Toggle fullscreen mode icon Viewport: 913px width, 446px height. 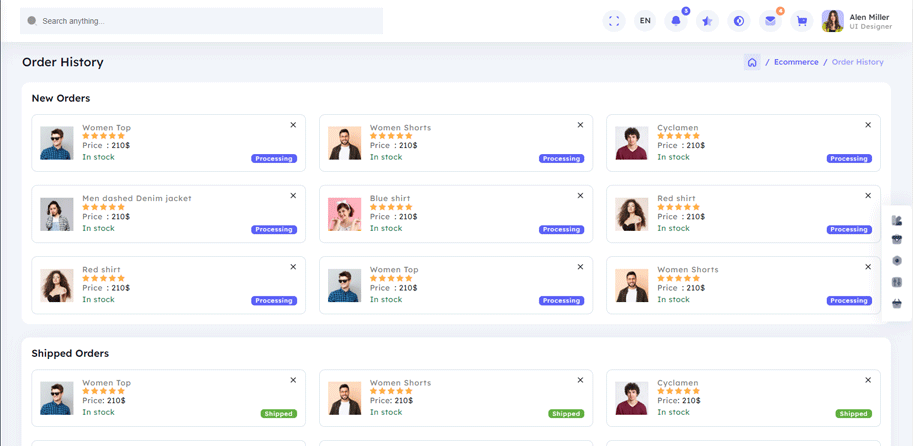(614, 21)
